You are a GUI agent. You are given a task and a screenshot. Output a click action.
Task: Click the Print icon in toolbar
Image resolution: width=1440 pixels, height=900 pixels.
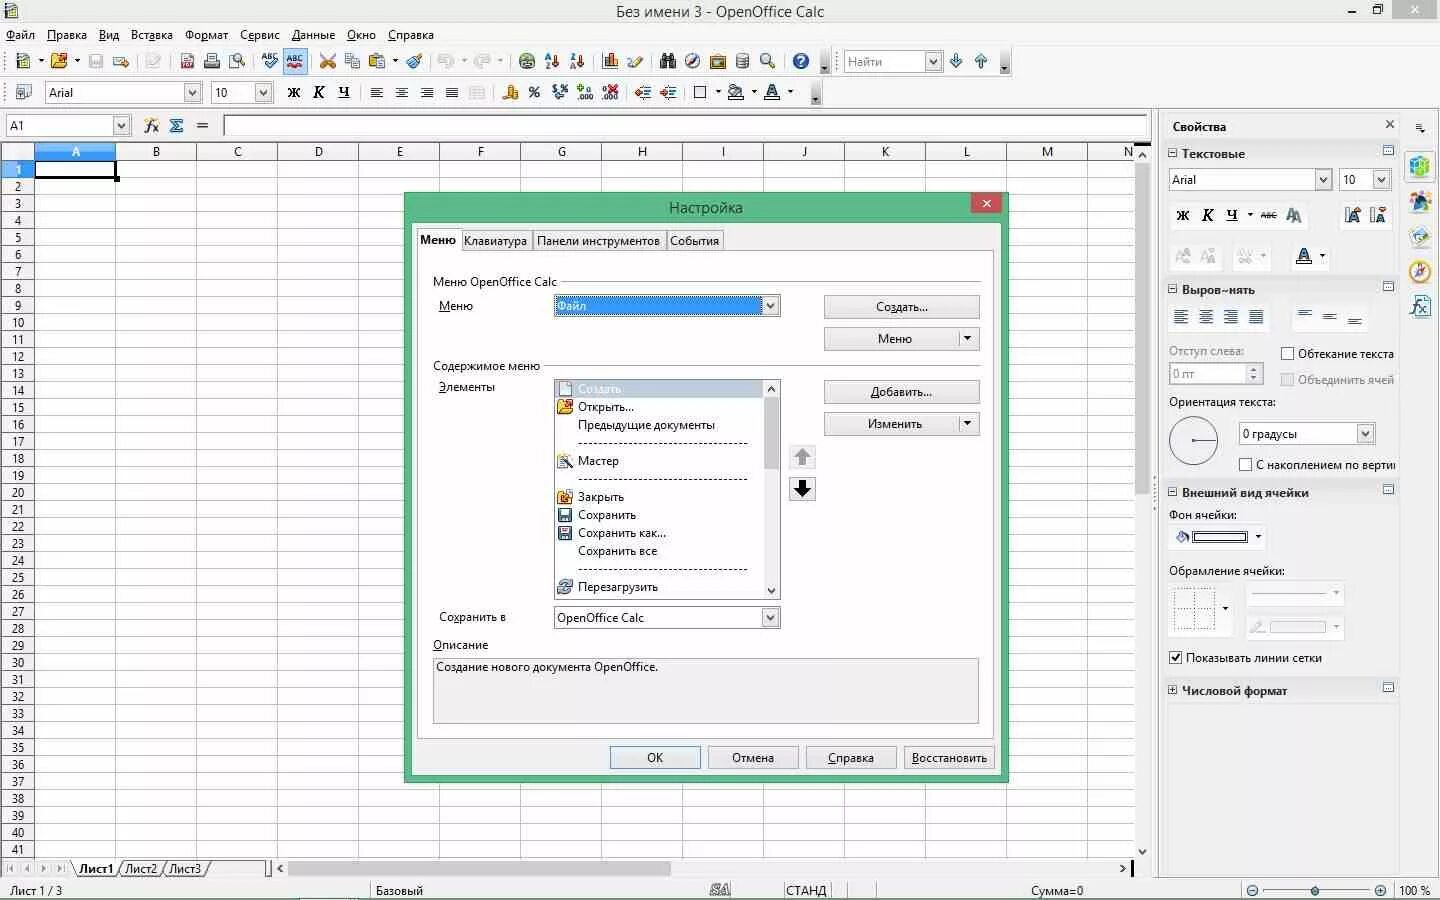(212, 61)
